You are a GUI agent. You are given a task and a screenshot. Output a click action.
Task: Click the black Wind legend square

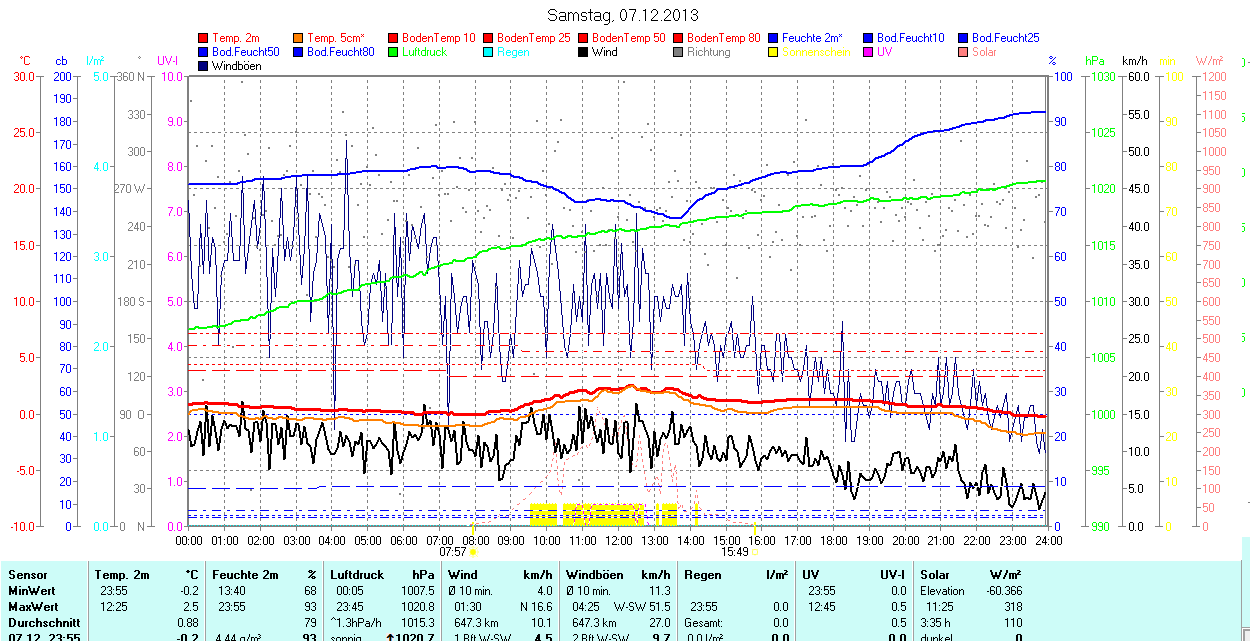(584, 52)
